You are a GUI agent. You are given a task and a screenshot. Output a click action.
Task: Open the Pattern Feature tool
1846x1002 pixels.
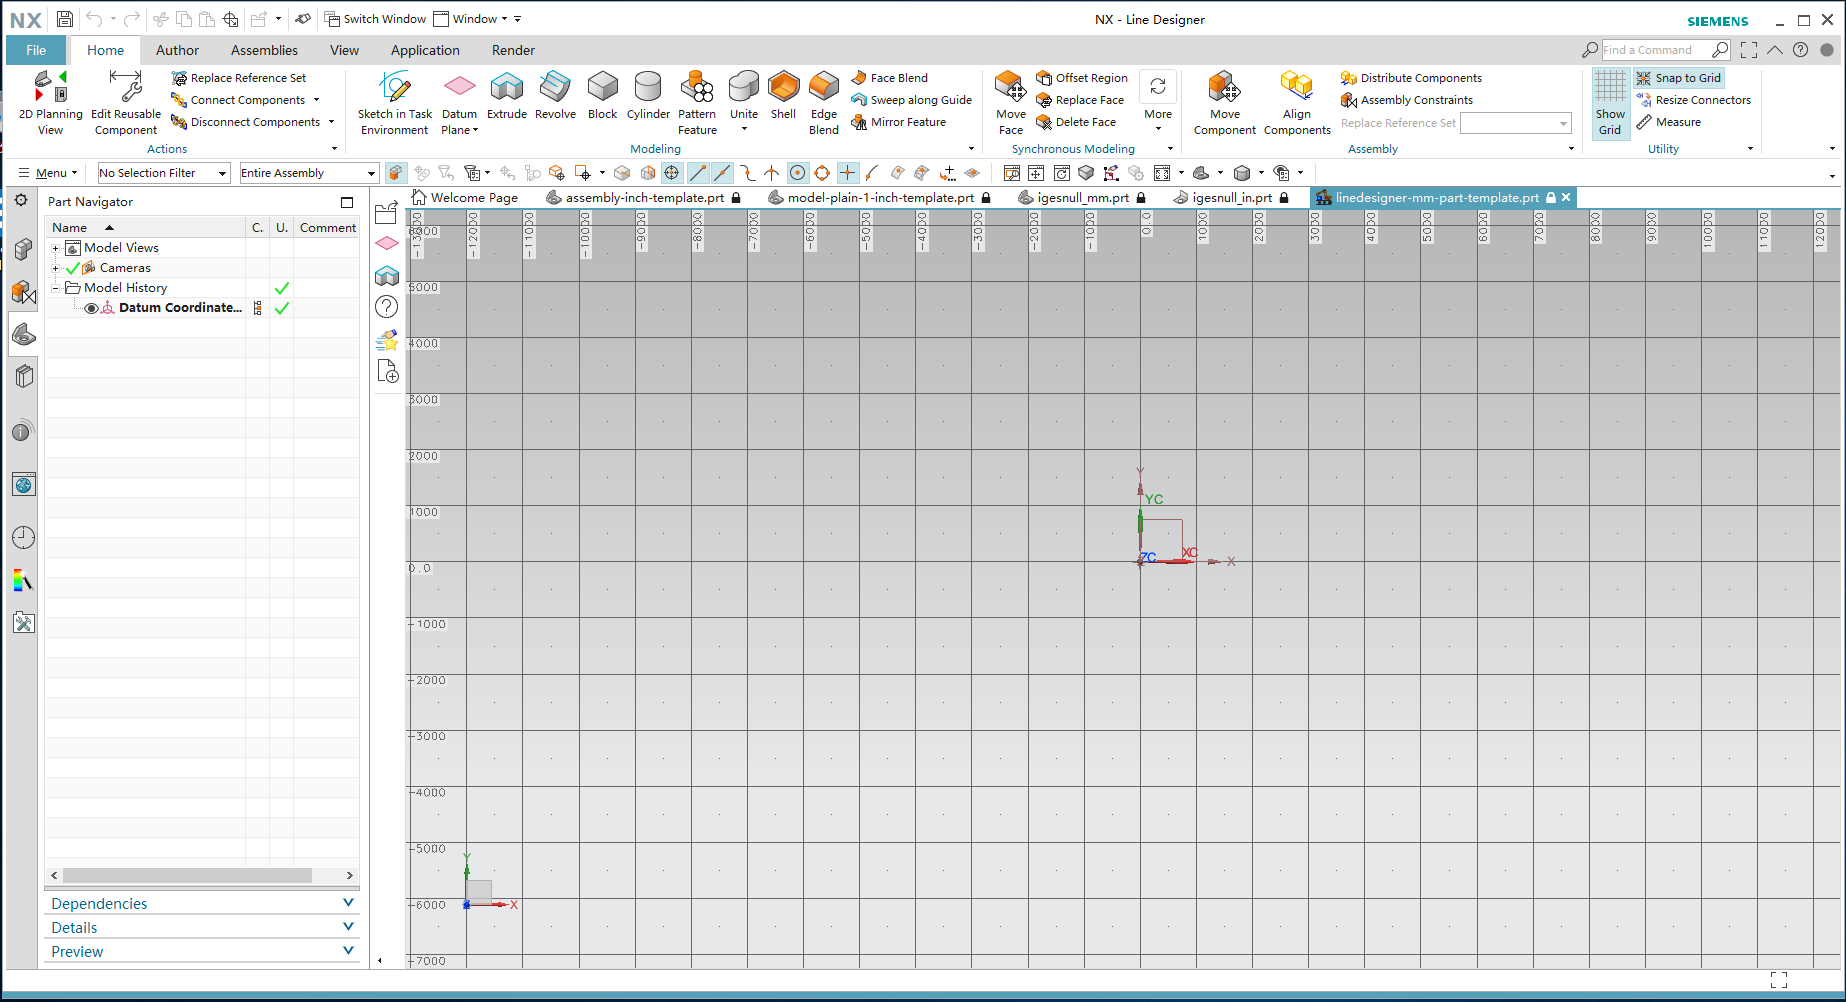coord(697,103)
